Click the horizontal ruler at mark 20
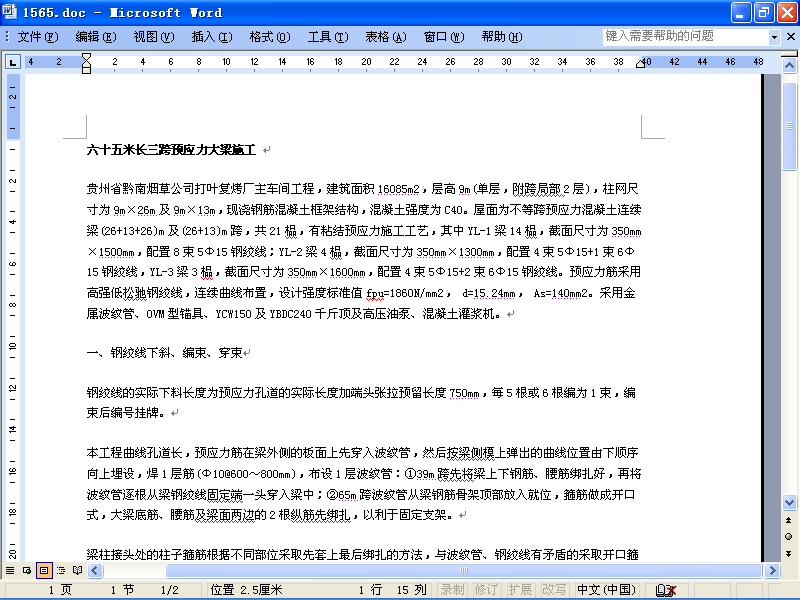The width and height of the screenshot is (800, 600). 366,62
